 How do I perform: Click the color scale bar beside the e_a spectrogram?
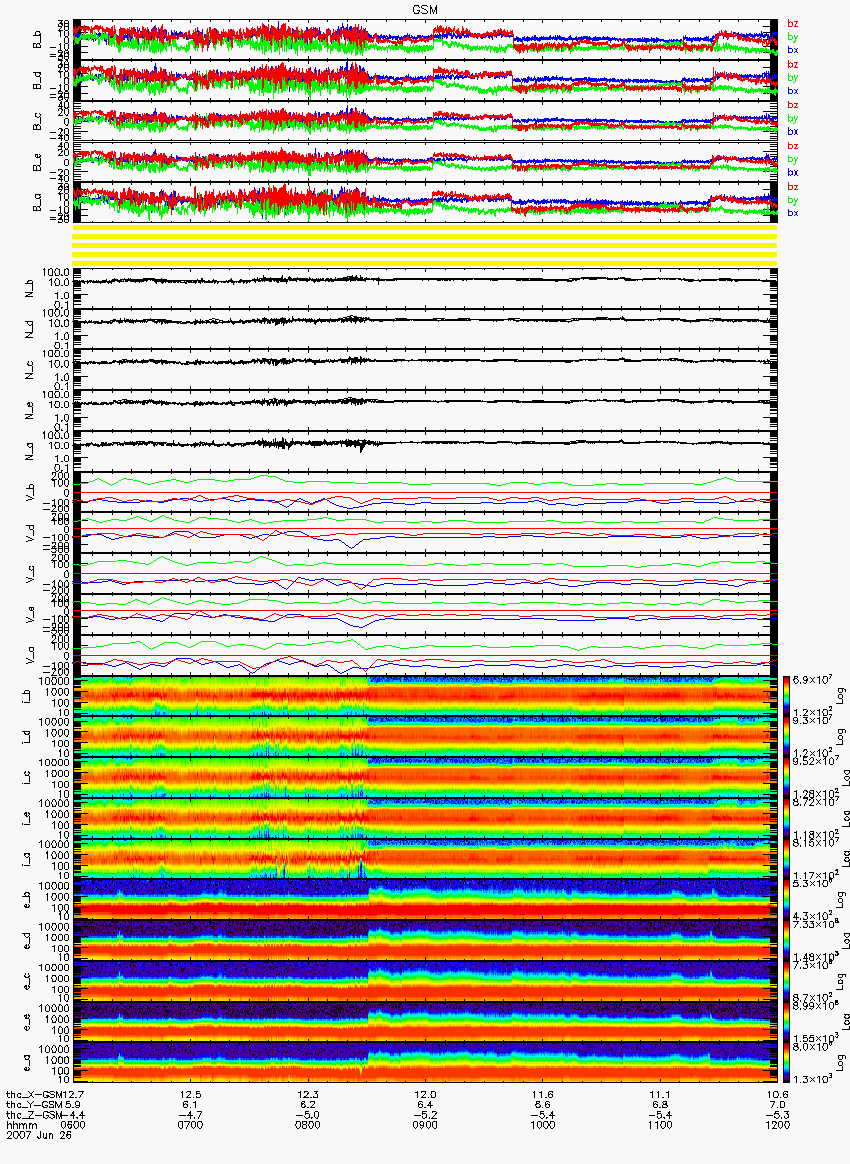pyautogui.click(x=786, y=1063)
